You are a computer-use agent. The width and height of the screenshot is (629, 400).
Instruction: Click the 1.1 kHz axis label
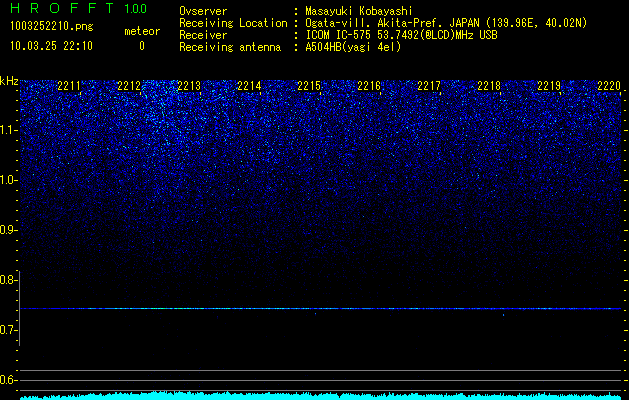click(x=8, y=130)
